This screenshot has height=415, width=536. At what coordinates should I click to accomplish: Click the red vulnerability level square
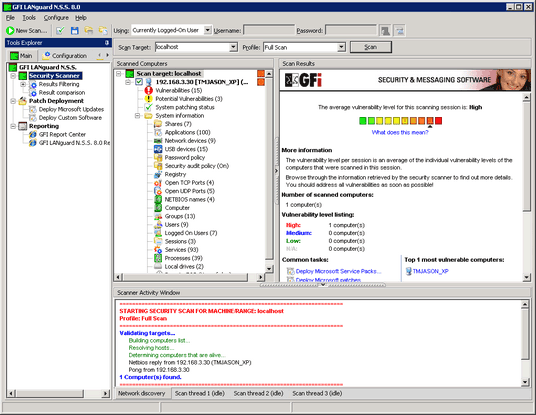point(438,121)
